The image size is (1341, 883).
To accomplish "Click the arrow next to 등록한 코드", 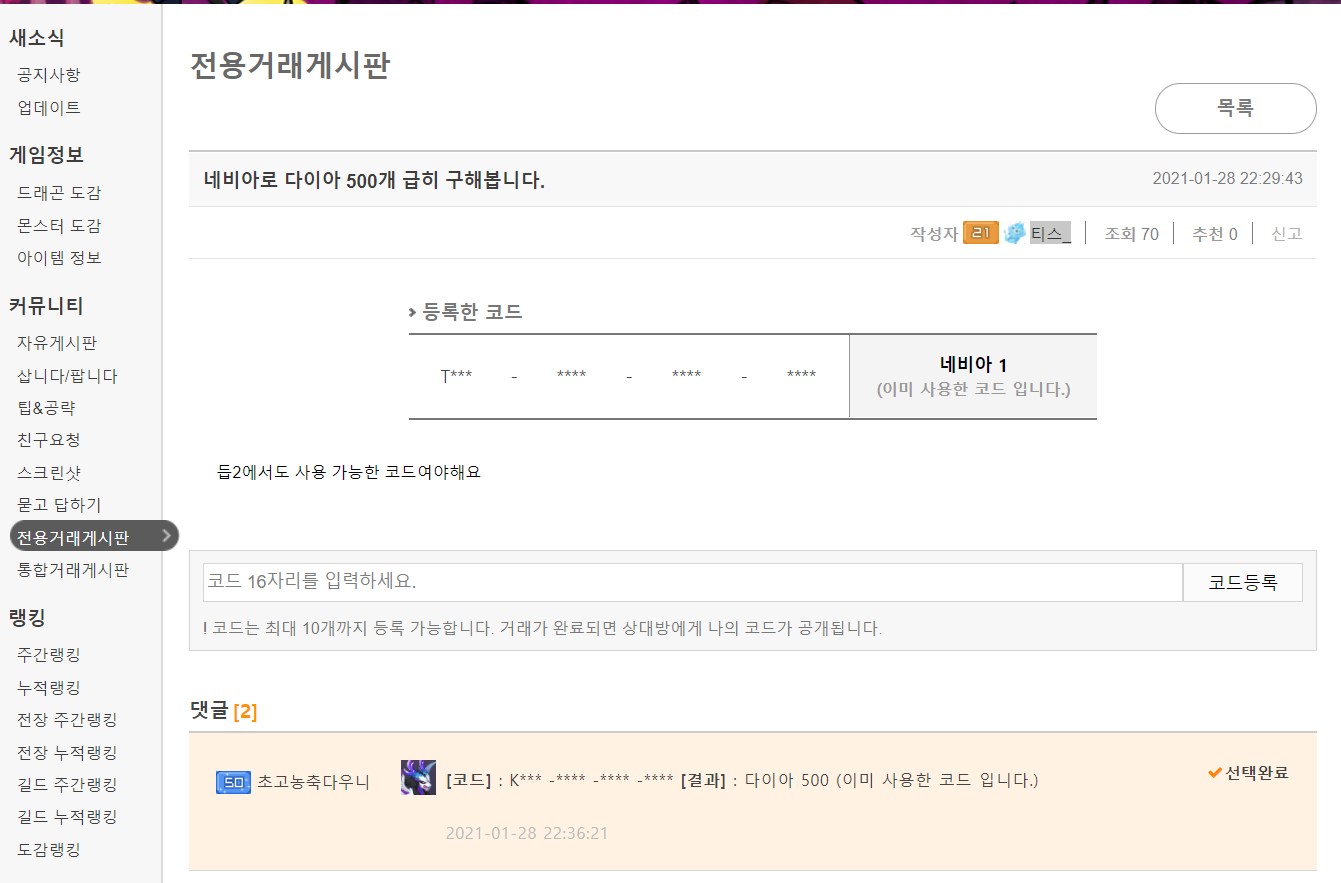I will (x=413, y=313).
